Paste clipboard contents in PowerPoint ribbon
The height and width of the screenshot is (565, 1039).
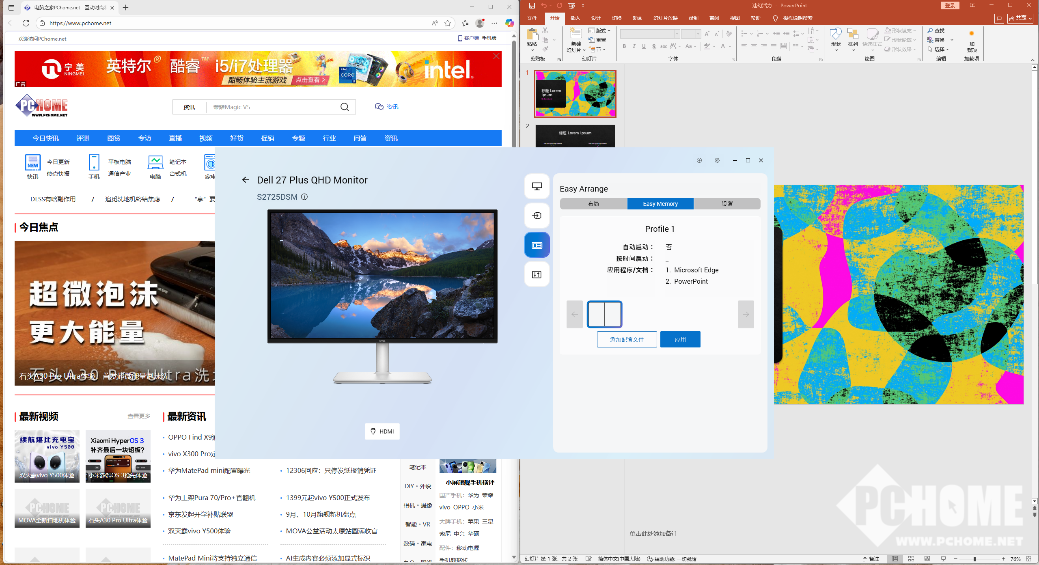(532, 36)
